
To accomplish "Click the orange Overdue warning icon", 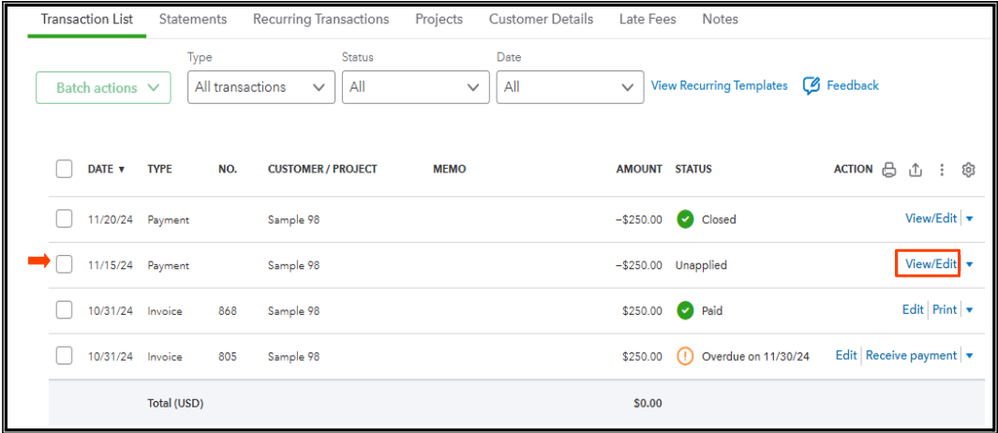I will (x=685, y=356).
